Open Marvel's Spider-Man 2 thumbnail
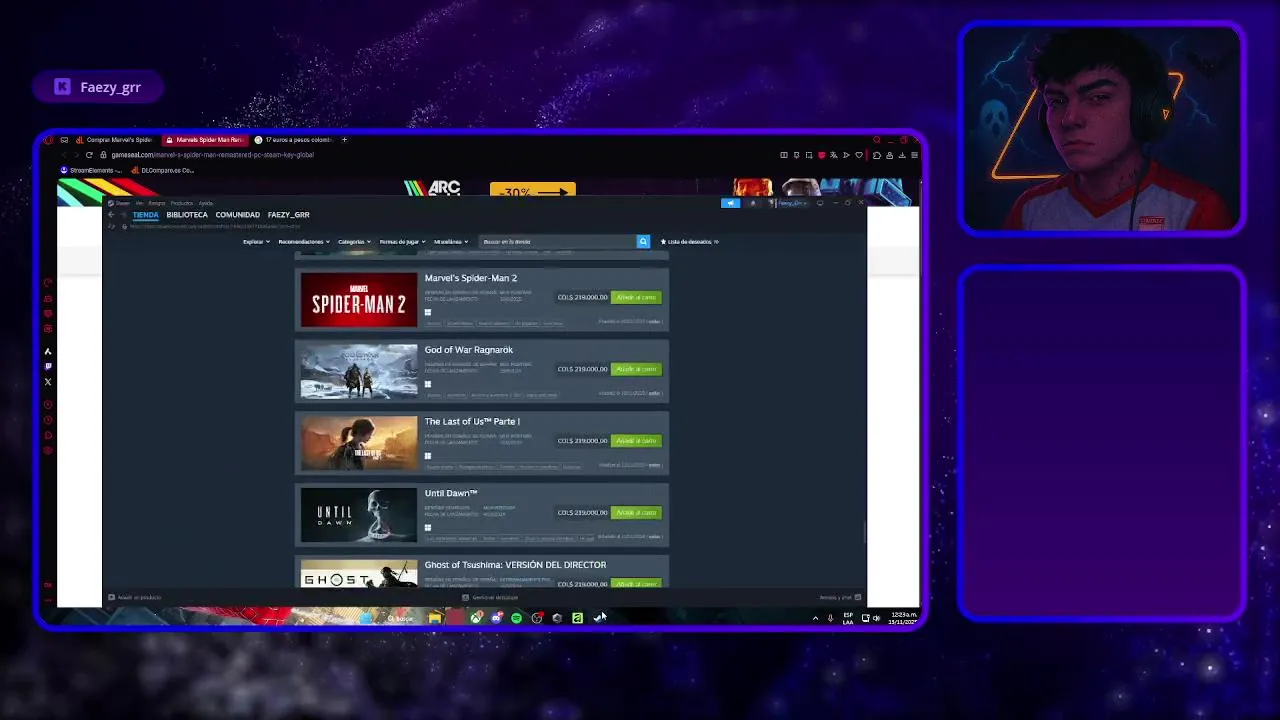This screenshot has width=1280, height=720. click(359, 299)
